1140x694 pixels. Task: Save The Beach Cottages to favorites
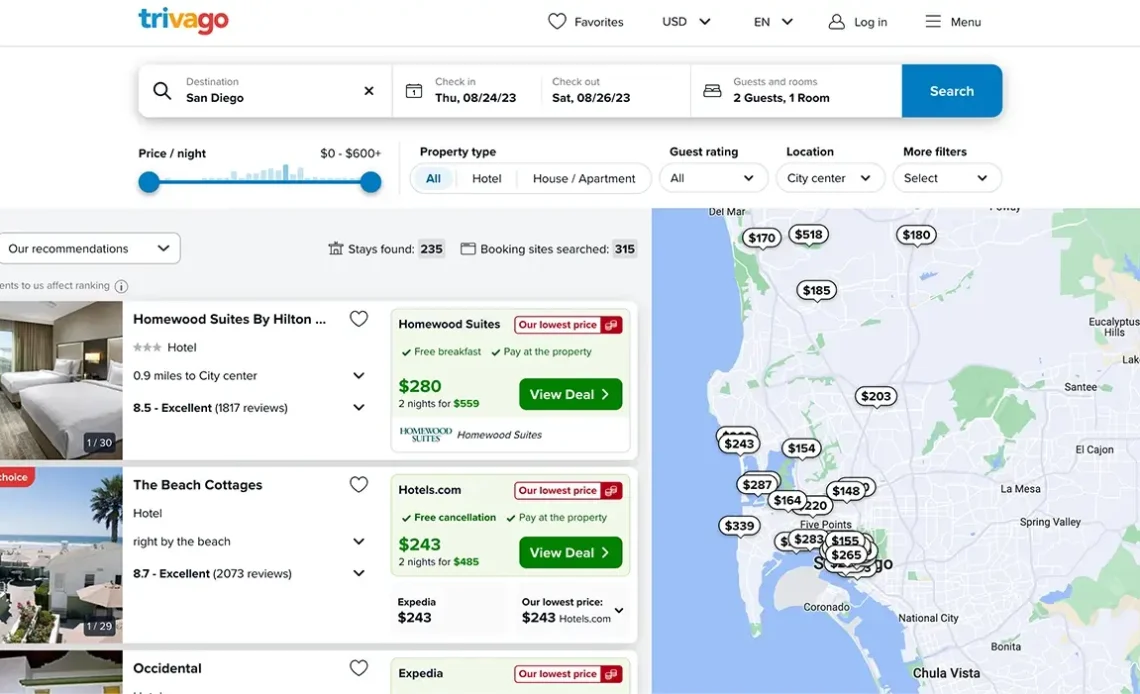coord(358,485)
